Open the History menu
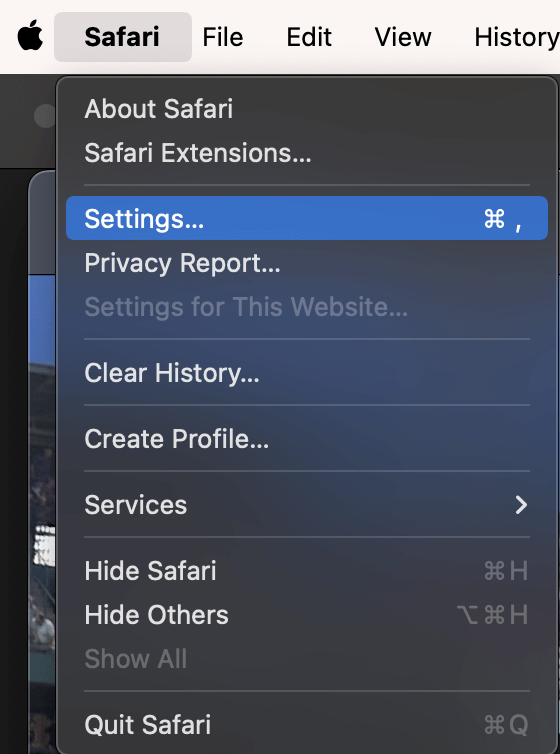This screenshot has height=754, width=560. 517,37
